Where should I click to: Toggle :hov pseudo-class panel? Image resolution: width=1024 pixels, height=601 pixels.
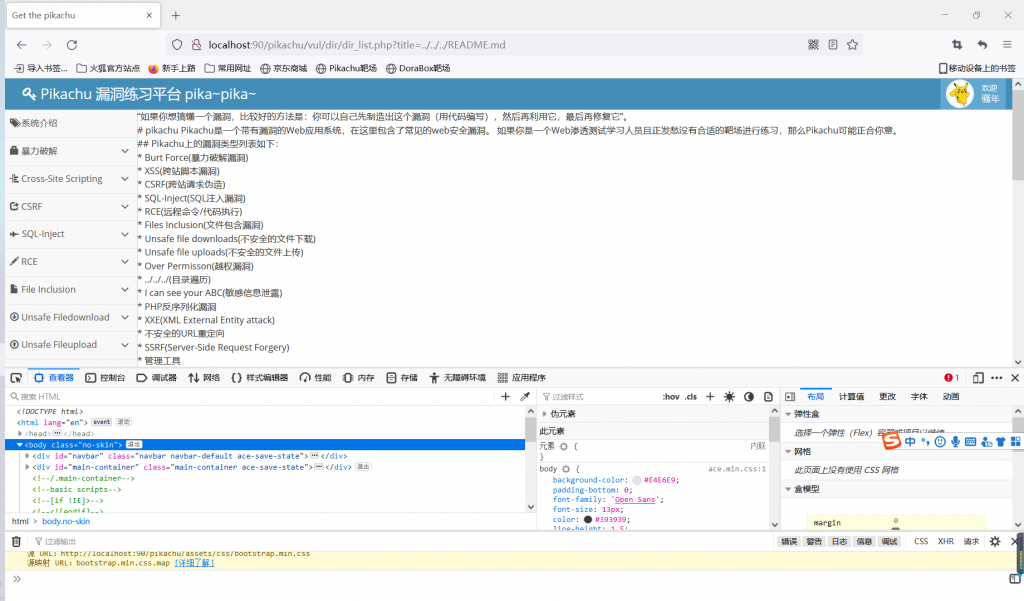671,397
